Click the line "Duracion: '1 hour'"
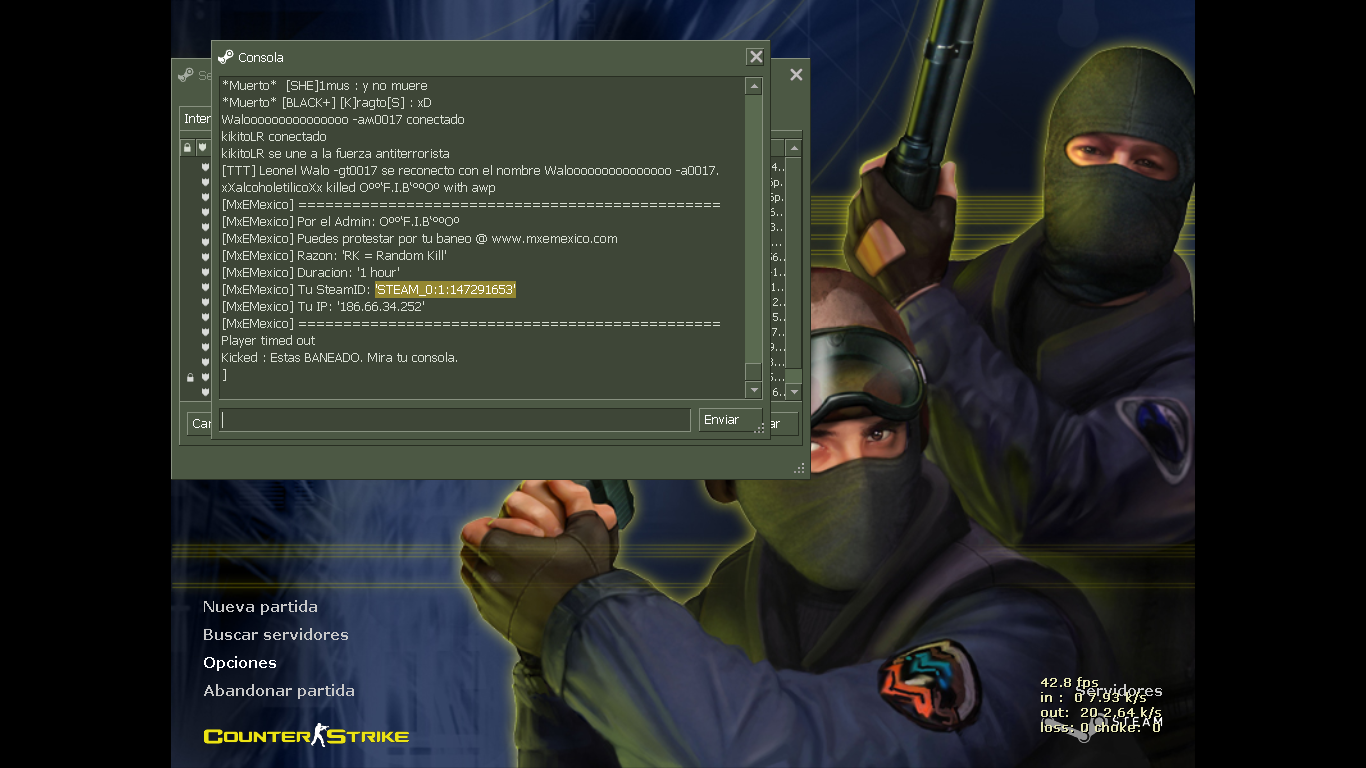Screen dimensions: 1366x768 click(311, 272)
